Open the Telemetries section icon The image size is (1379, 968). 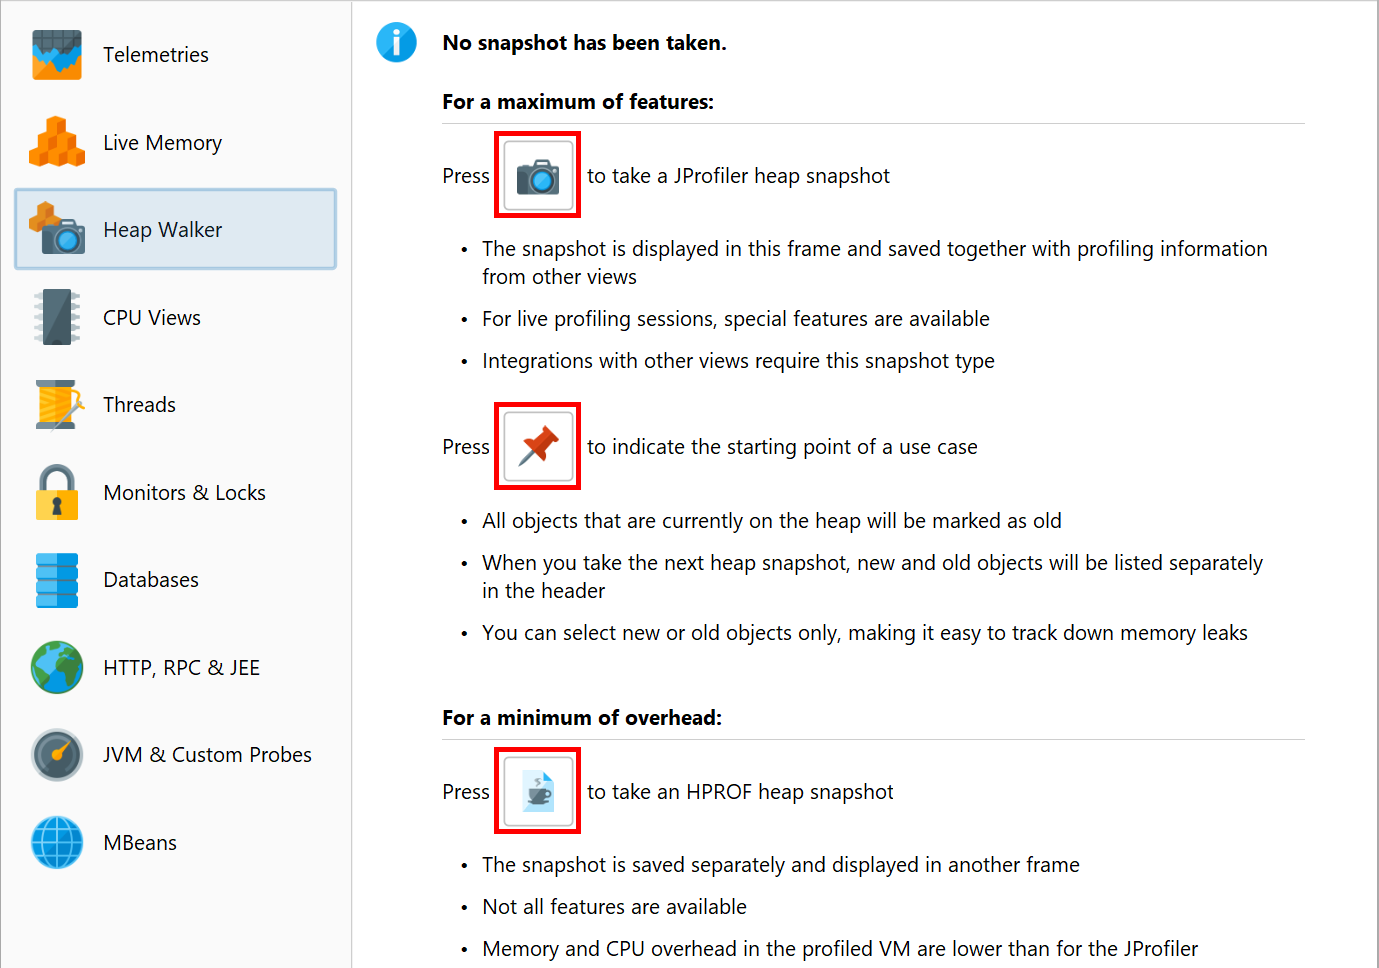[x=57, y=55]
